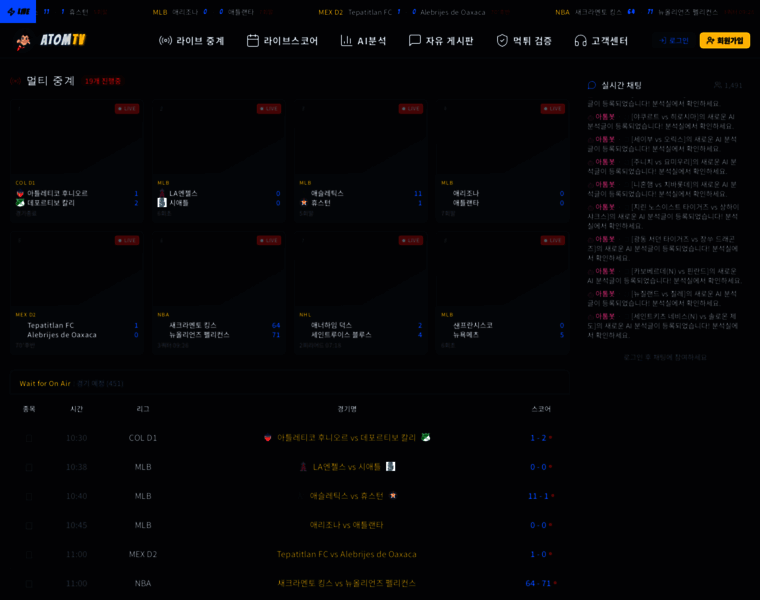This screenshot has width=760, height=600.
Task: Click the yellow 회원가입 button
Action: 725,41
